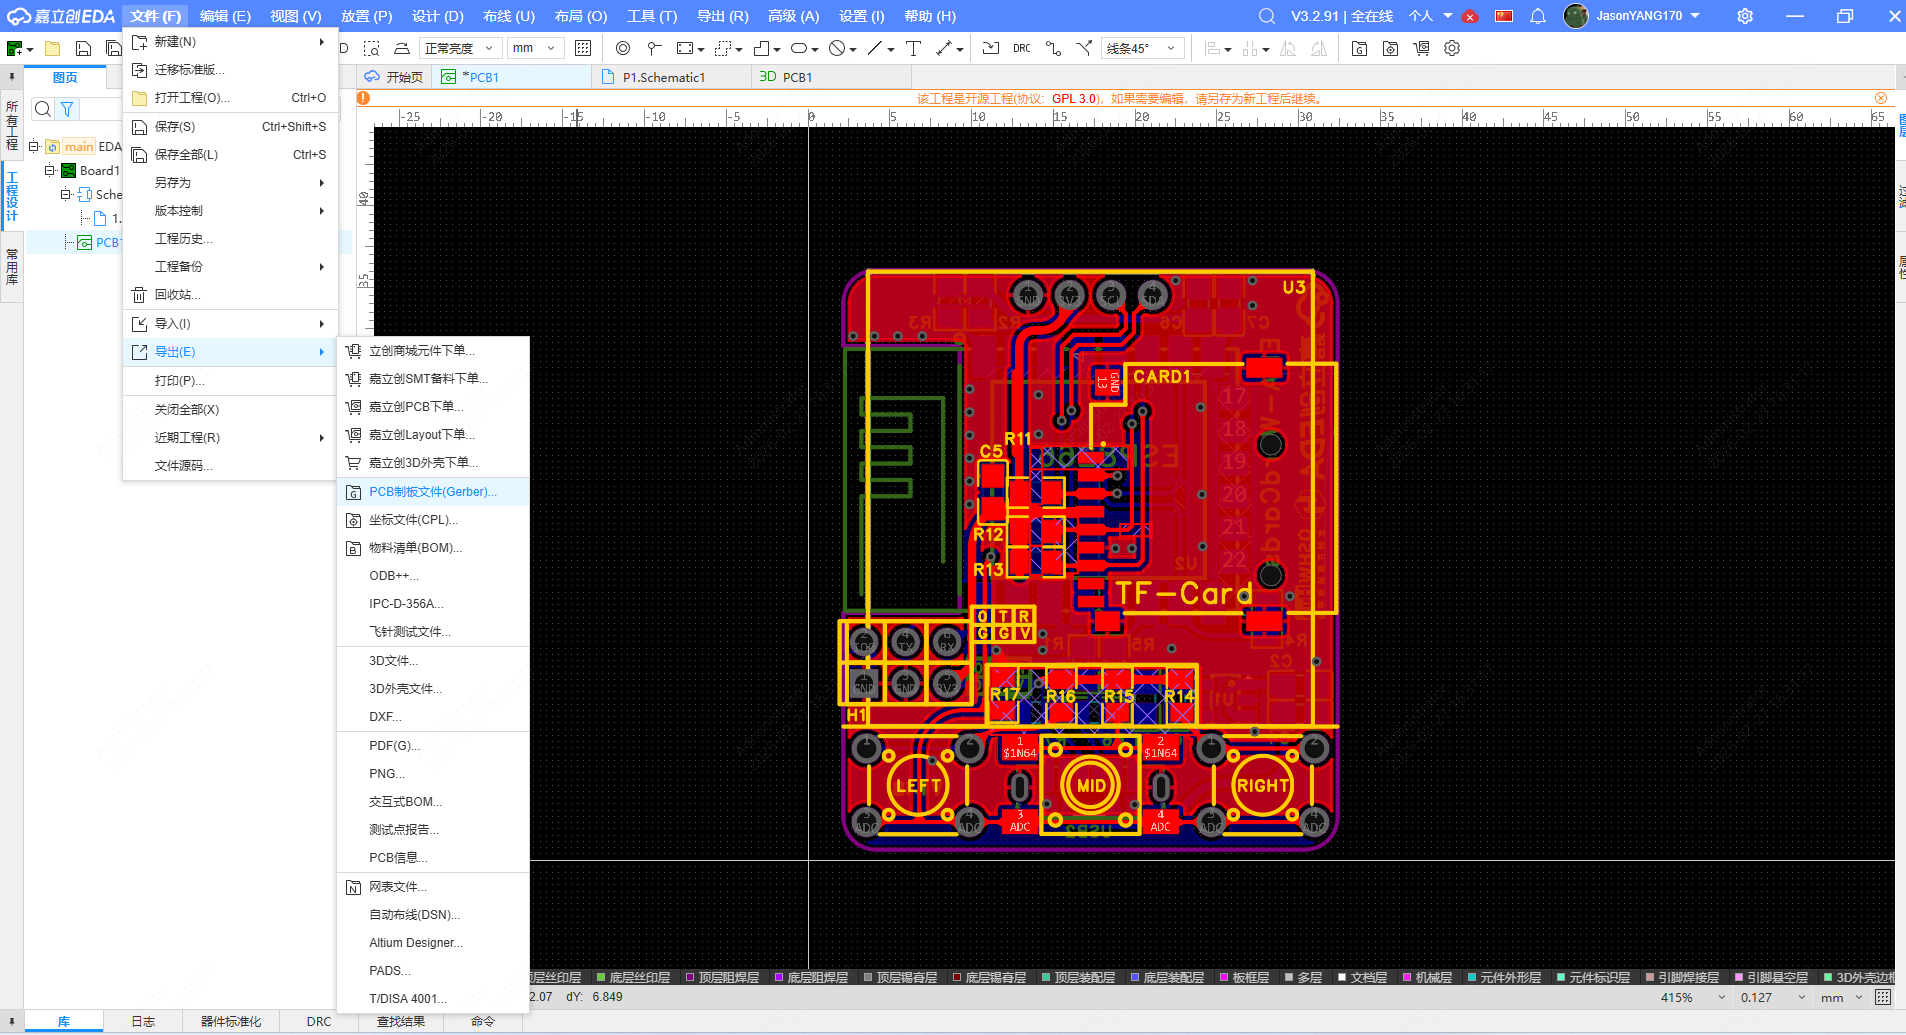Click the grid dots icon in toolbar
This screenshot has width=1906, height=1035.
583,48
